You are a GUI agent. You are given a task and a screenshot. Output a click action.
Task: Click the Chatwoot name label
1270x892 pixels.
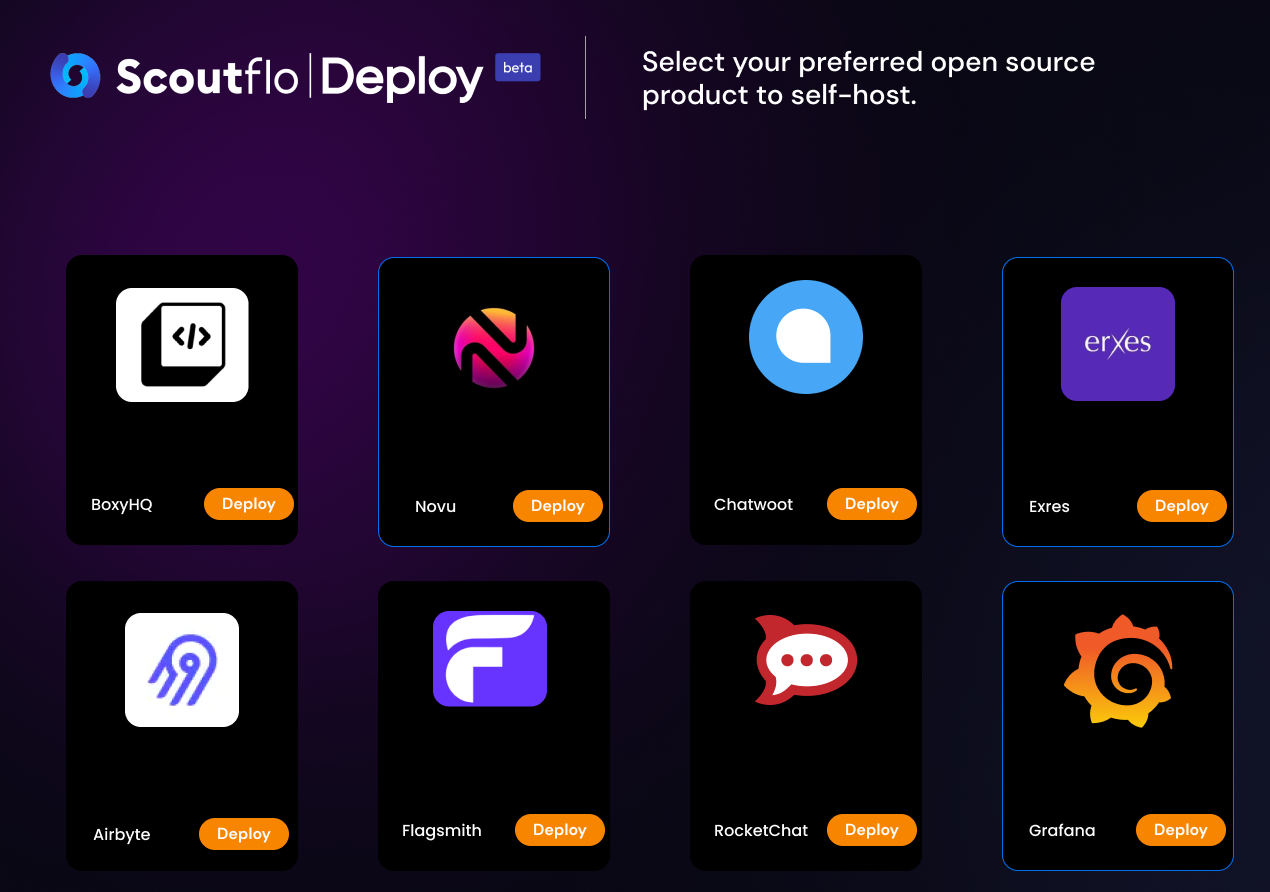coord(753,505)
